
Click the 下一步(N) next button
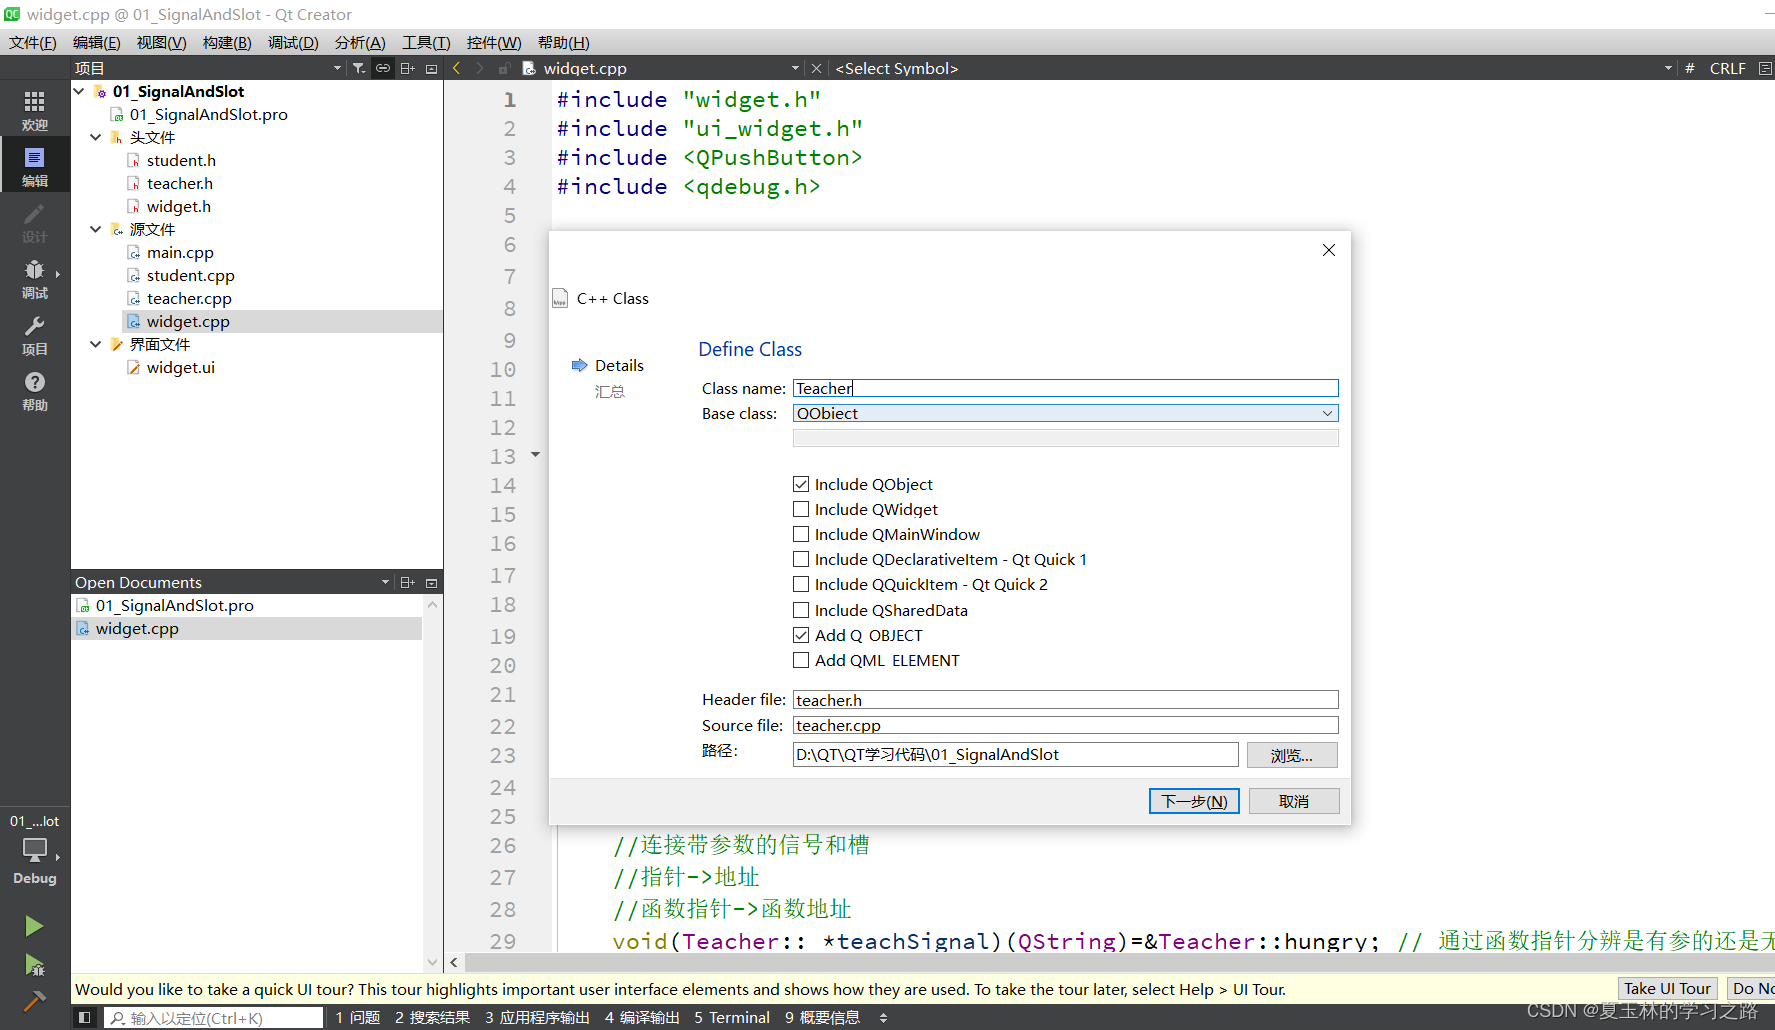(x=1194, y=801)
